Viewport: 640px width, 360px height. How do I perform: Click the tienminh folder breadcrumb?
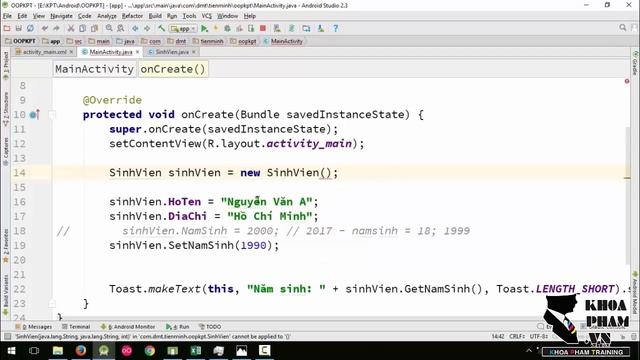coord(208,41)
